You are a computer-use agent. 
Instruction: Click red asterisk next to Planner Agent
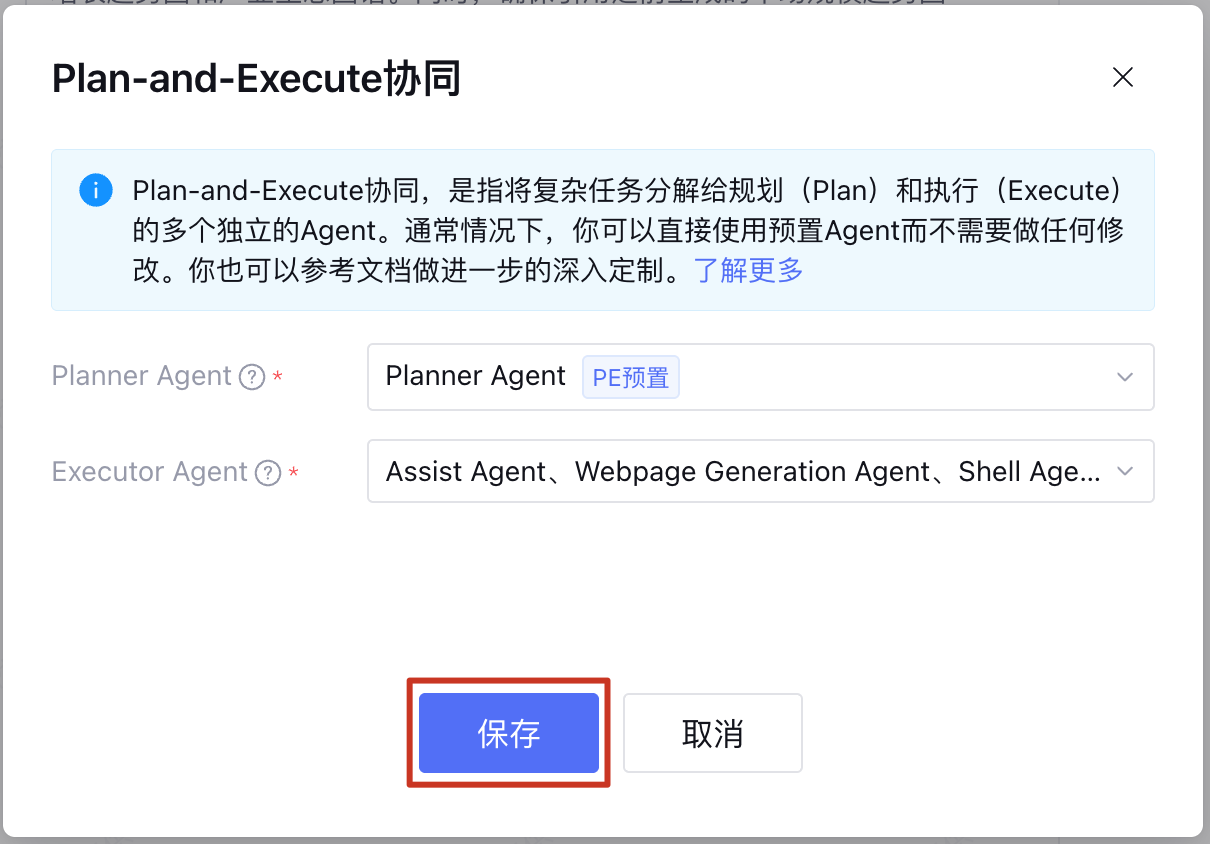[x=278, y=378]
